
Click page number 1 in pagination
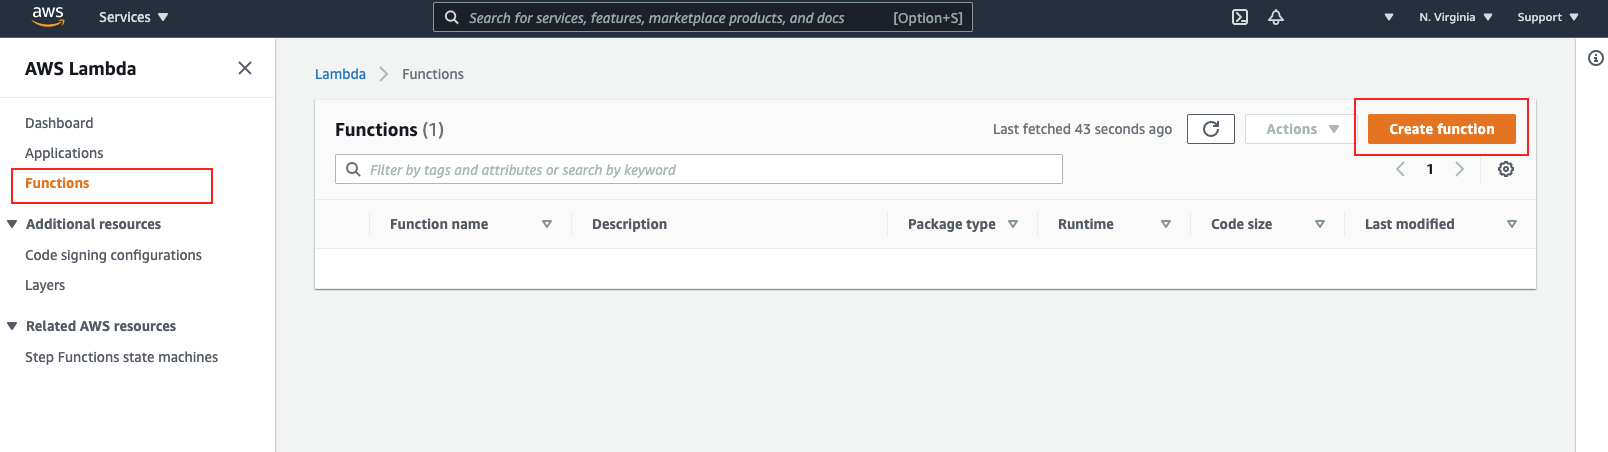pos(1430,169)
